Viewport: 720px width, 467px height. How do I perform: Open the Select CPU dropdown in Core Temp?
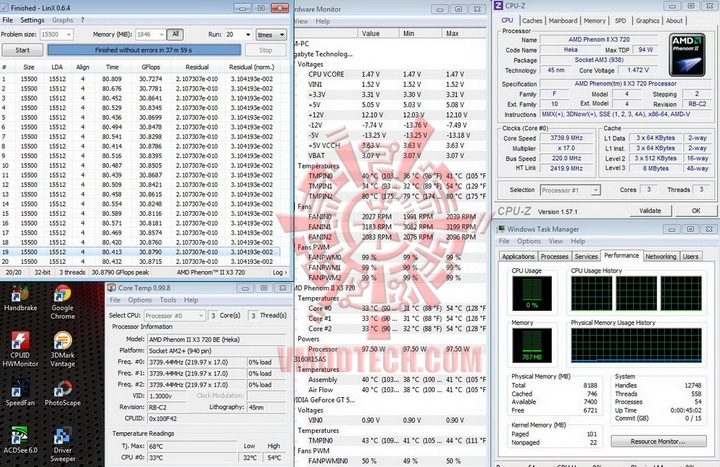click(x=174, y=315)
